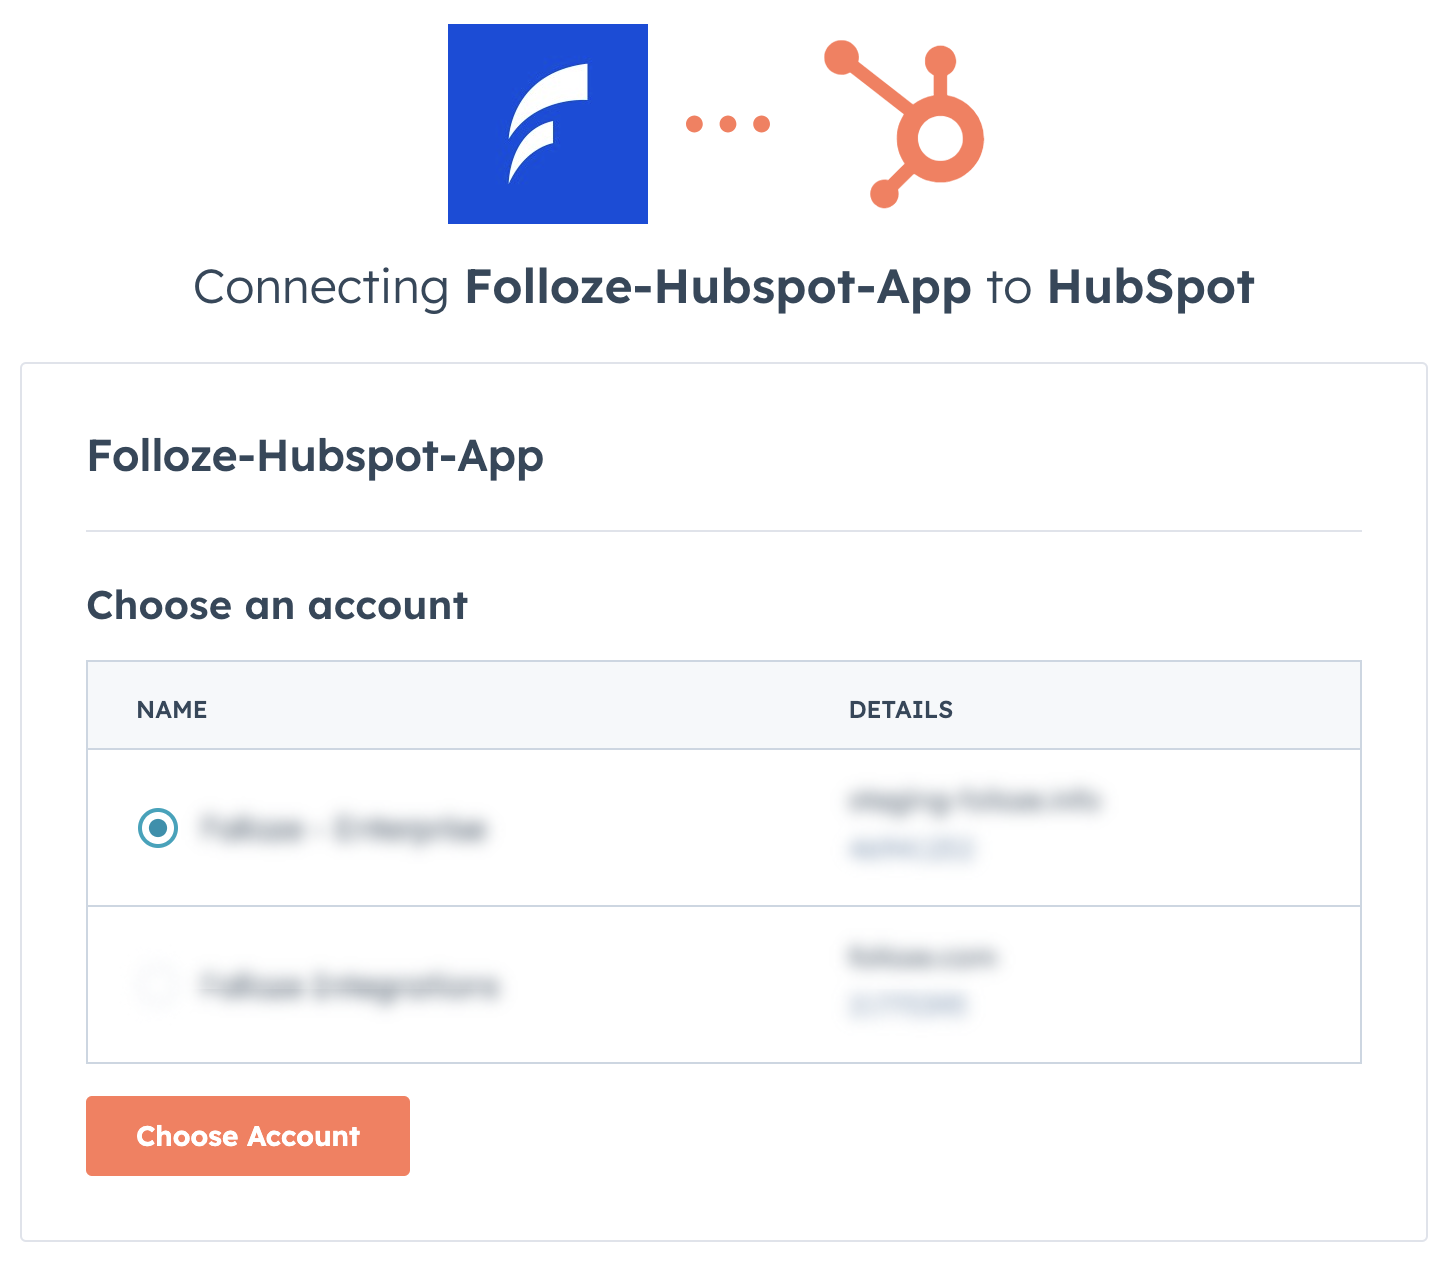Select the first account radio button

point(158,828)
